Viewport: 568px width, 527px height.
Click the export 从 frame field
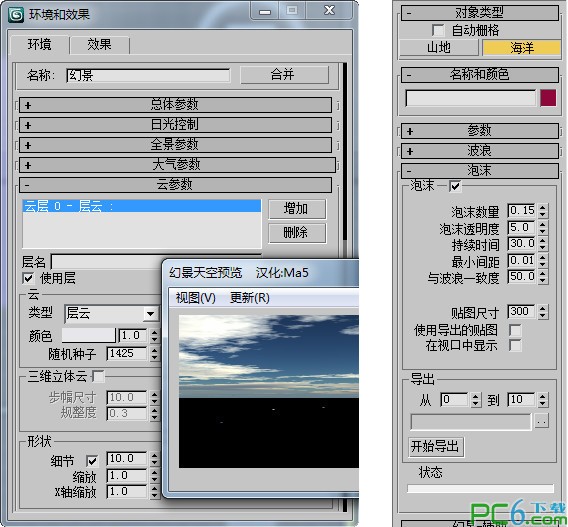pyautogui.click(x=454, y=400)
